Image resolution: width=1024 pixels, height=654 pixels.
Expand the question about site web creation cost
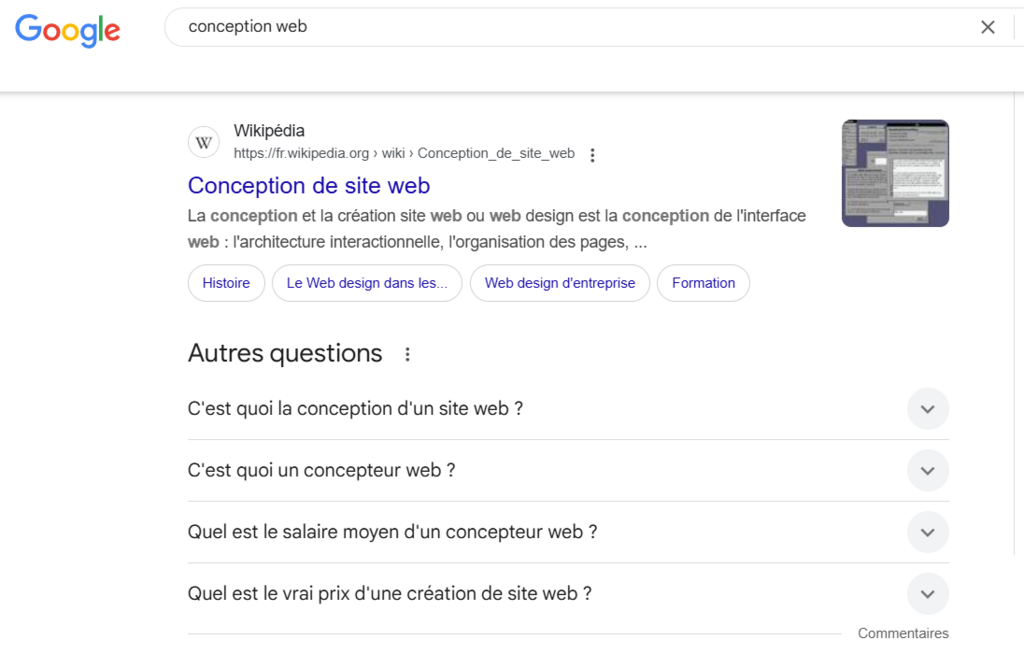coord(927,593)
